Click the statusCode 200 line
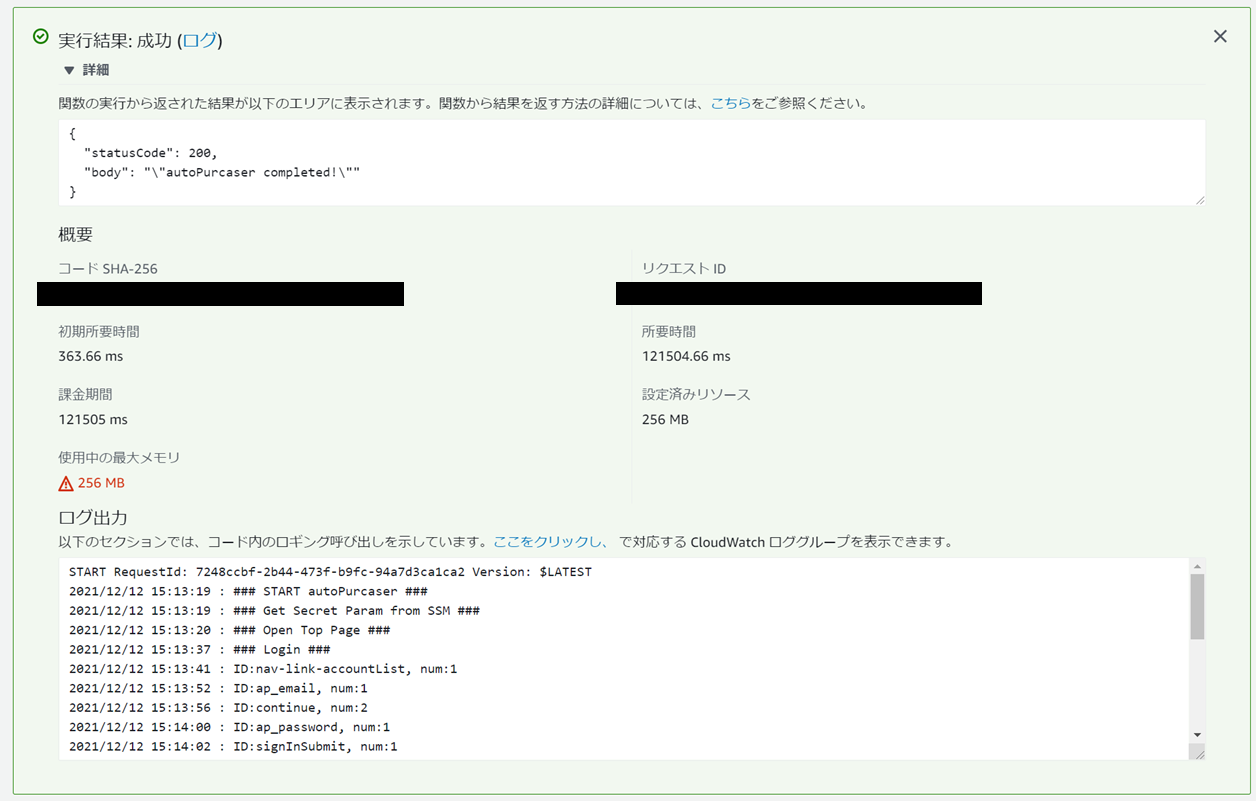The image size is (1256, 801). [150, 153]
